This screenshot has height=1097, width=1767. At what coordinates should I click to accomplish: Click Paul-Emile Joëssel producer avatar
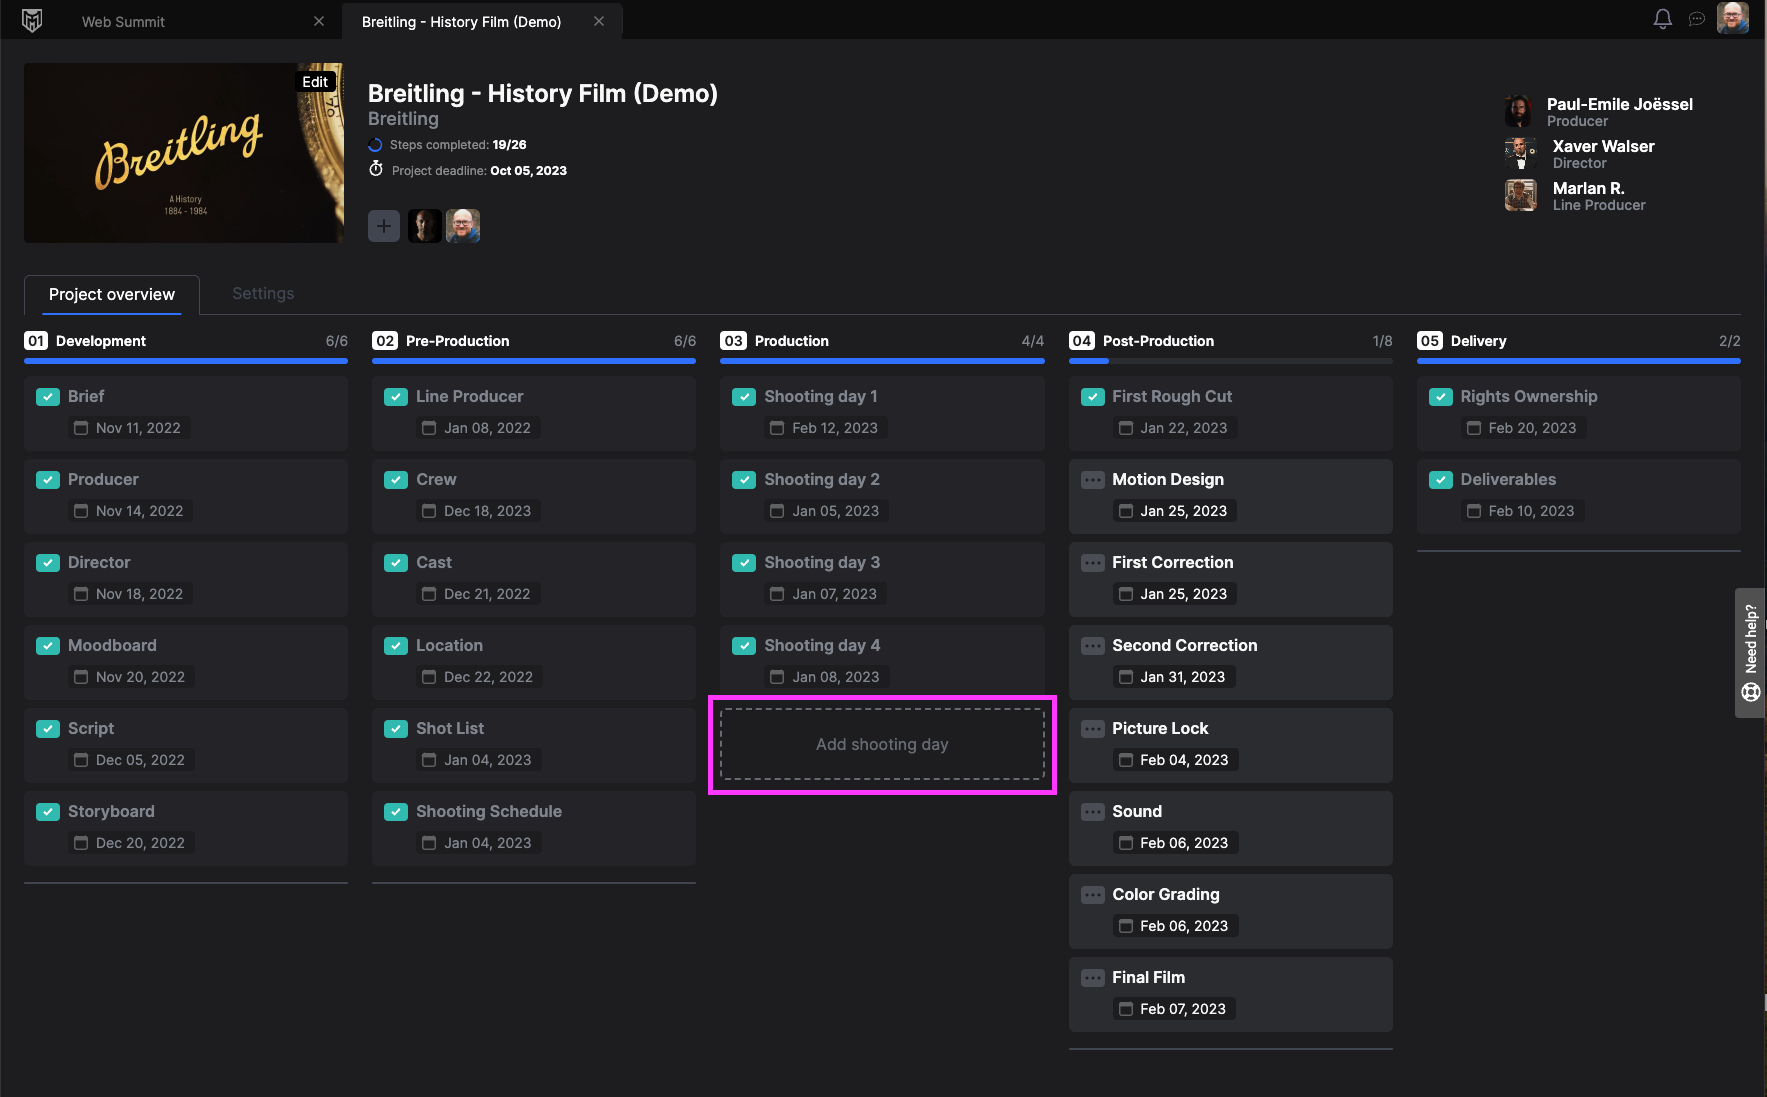[1518, 111]
